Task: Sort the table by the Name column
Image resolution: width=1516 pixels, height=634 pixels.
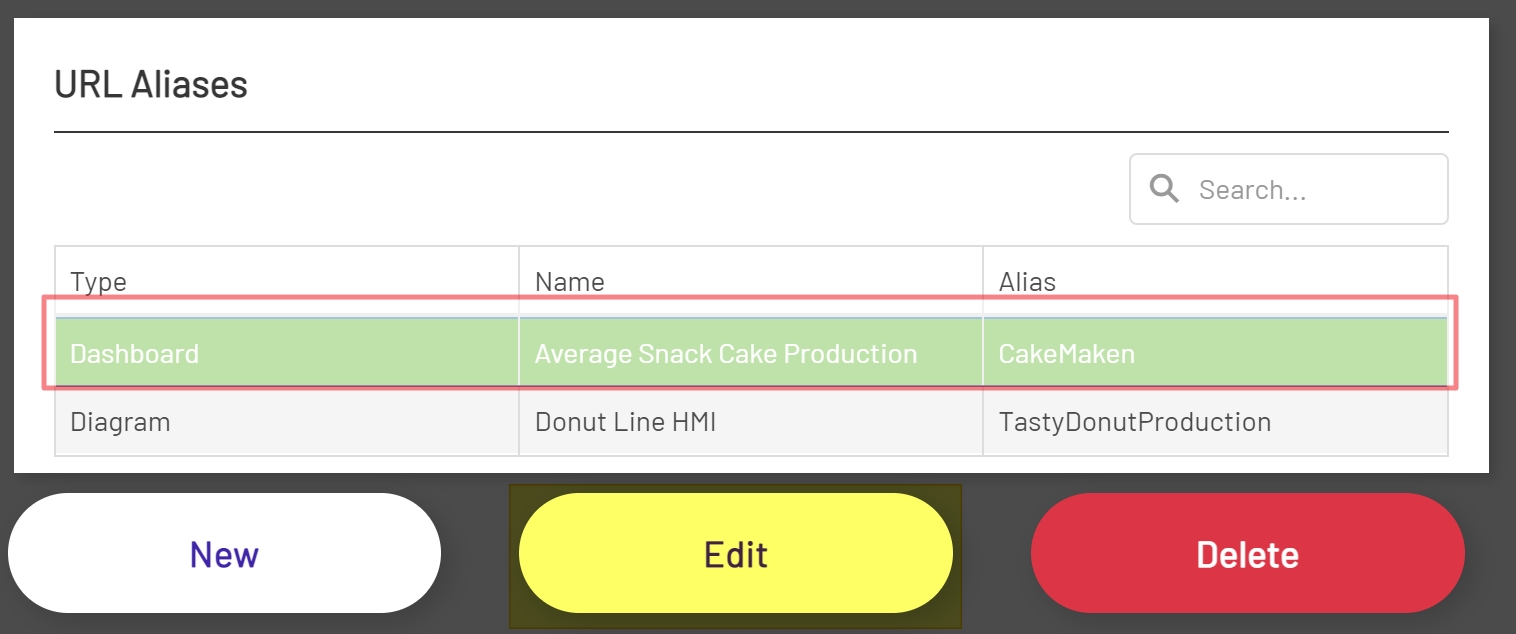Action: pyautogui.click(x=568, y=281)
